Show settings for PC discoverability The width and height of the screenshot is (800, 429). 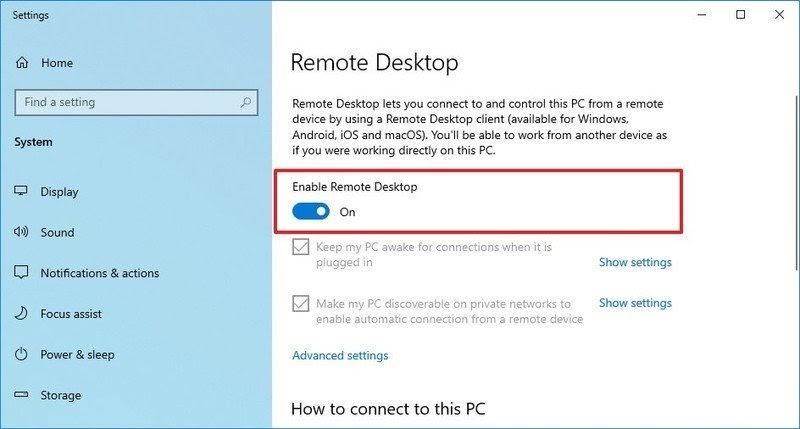(x=635, y=303)
